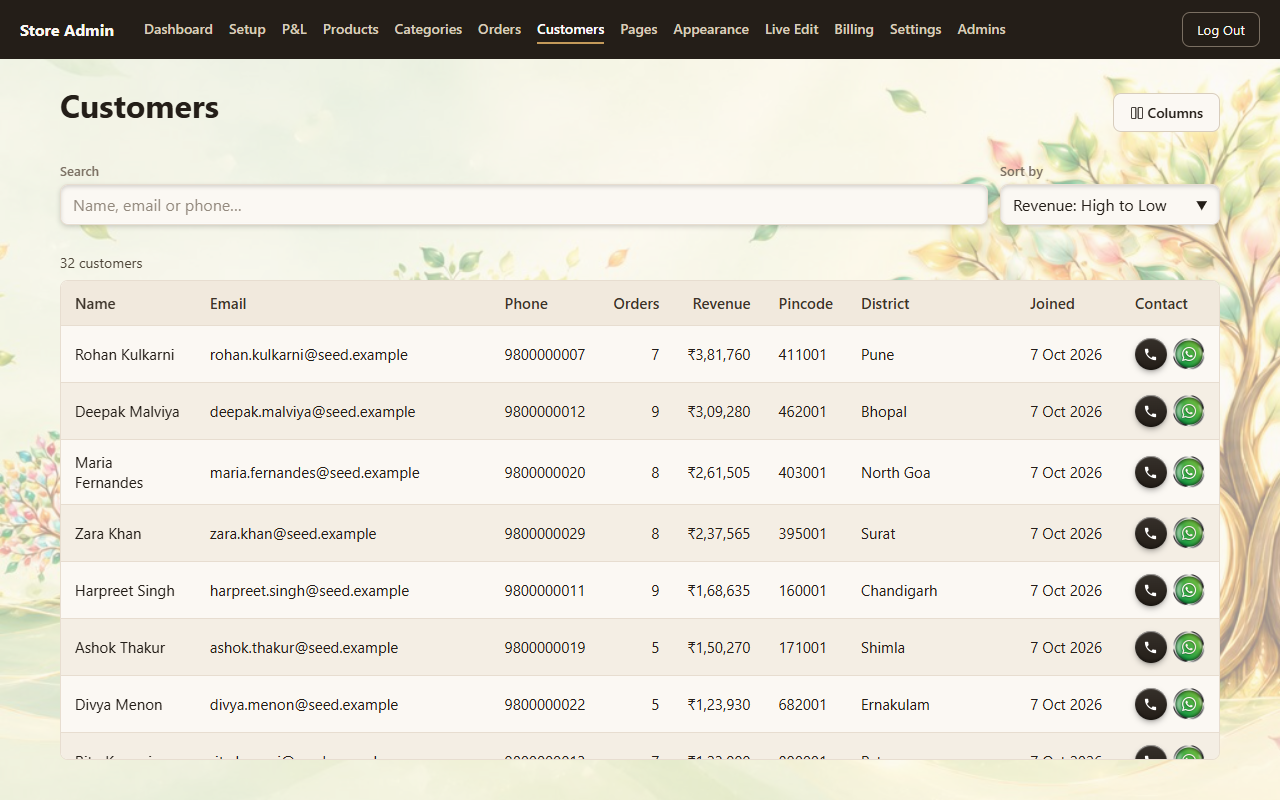Tap the WhatsApp icon for Zara Khan
The height and width of the screenshot is (800, 1280).
[1189, 533]
